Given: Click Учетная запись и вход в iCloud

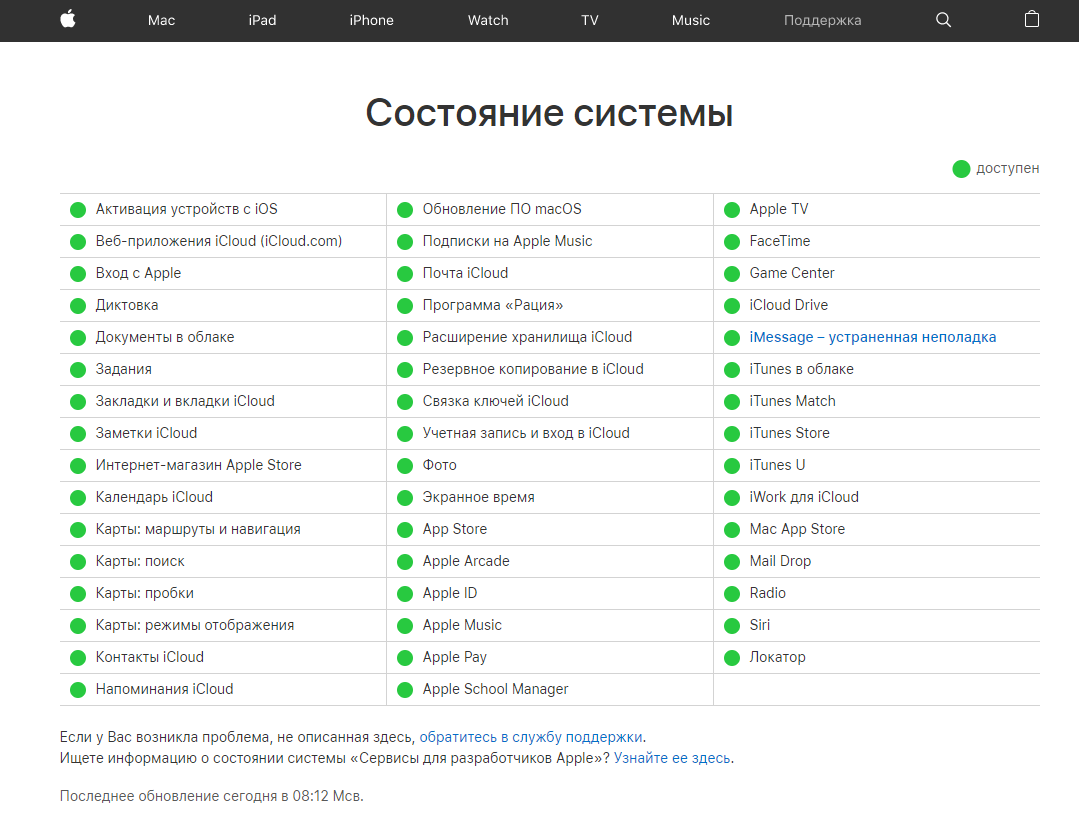Looking at the screenshot, I should coord(526,433).
